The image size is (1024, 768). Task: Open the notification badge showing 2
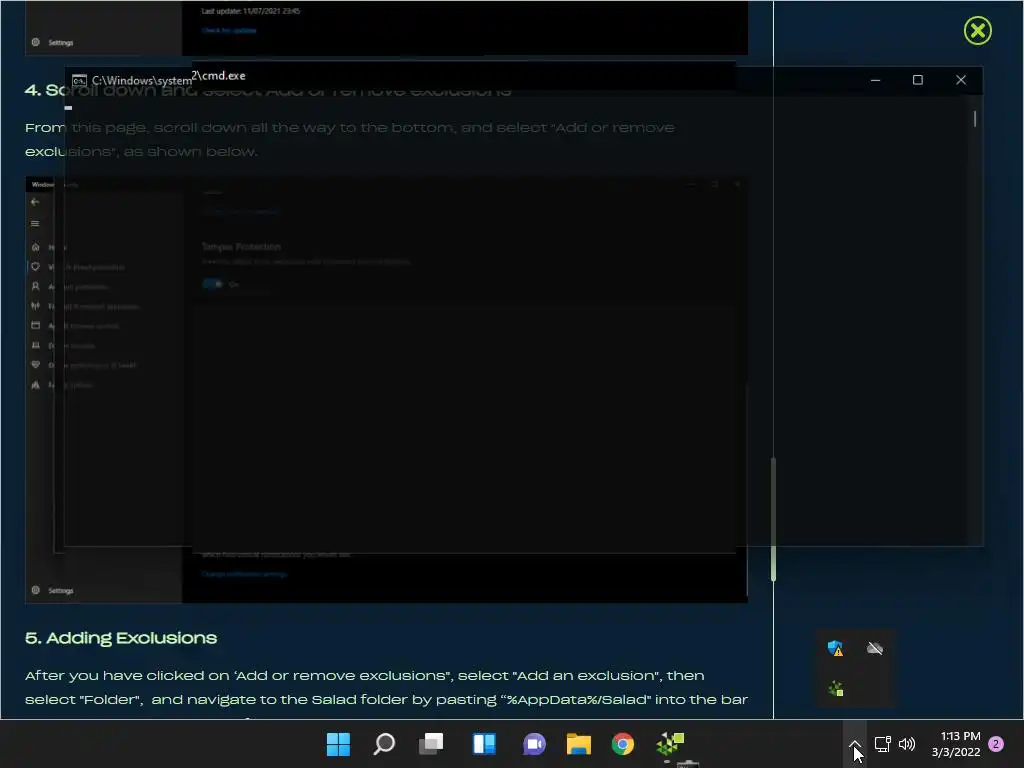click(x=996, y=744)
